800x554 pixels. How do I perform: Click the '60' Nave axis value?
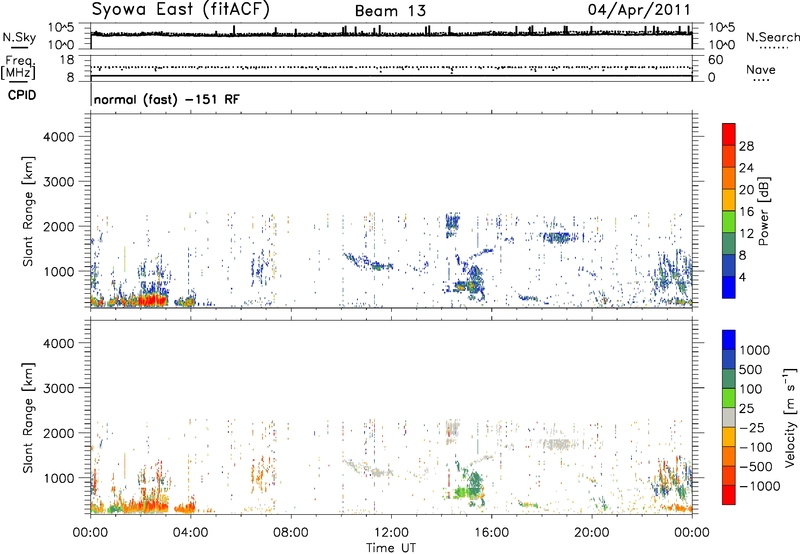[x=715, y=60]
